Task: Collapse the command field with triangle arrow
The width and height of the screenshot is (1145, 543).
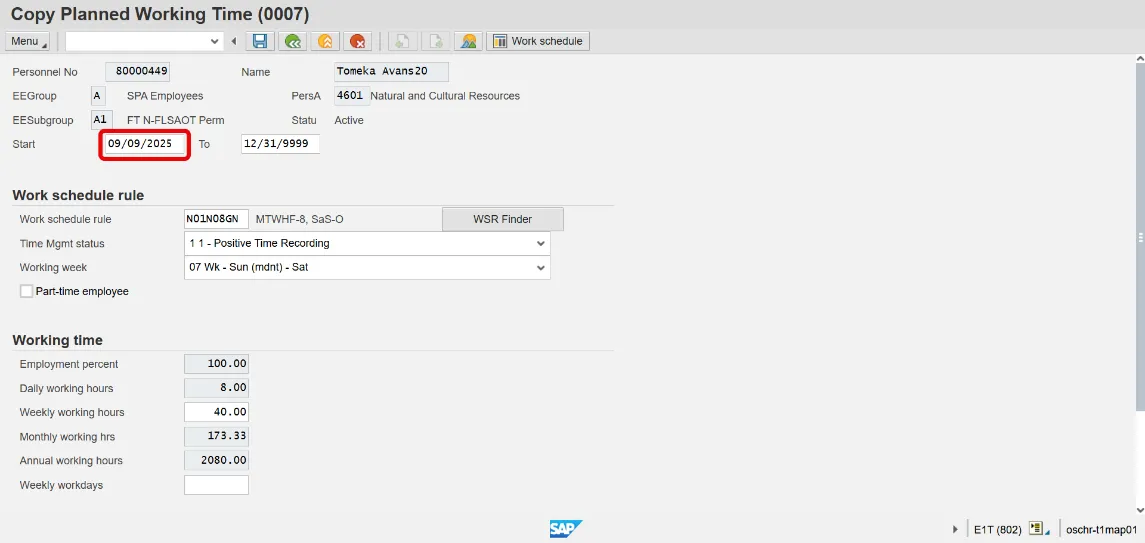Action: point(234,41)
